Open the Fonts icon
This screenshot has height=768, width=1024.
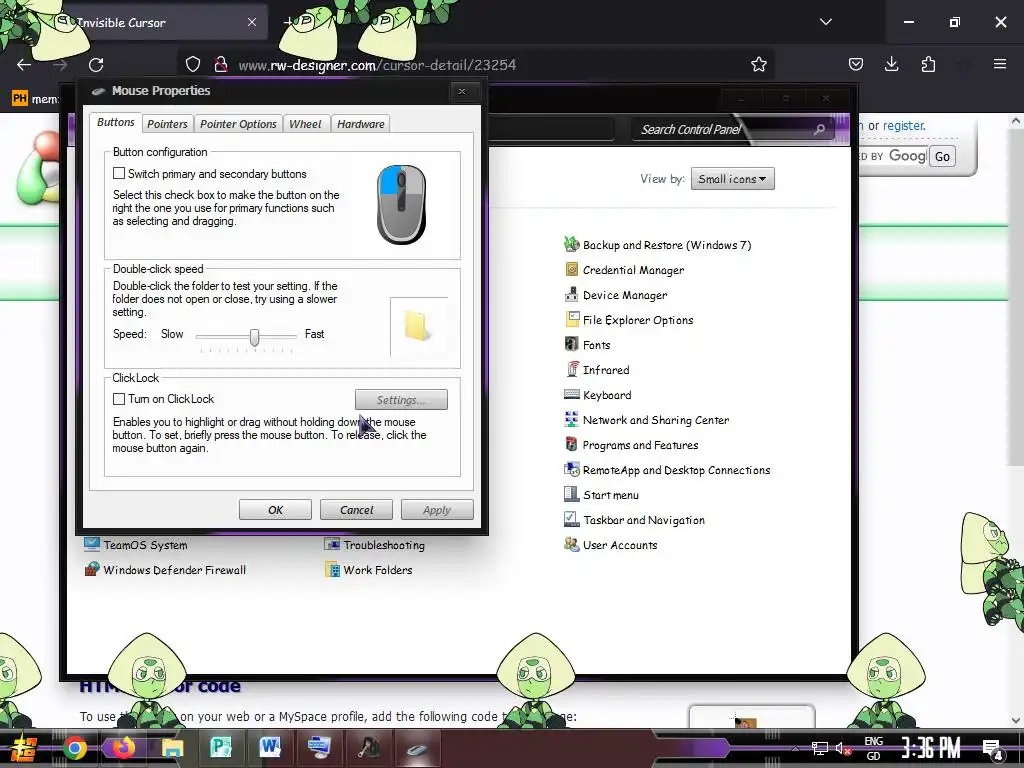tap(571, 344)
